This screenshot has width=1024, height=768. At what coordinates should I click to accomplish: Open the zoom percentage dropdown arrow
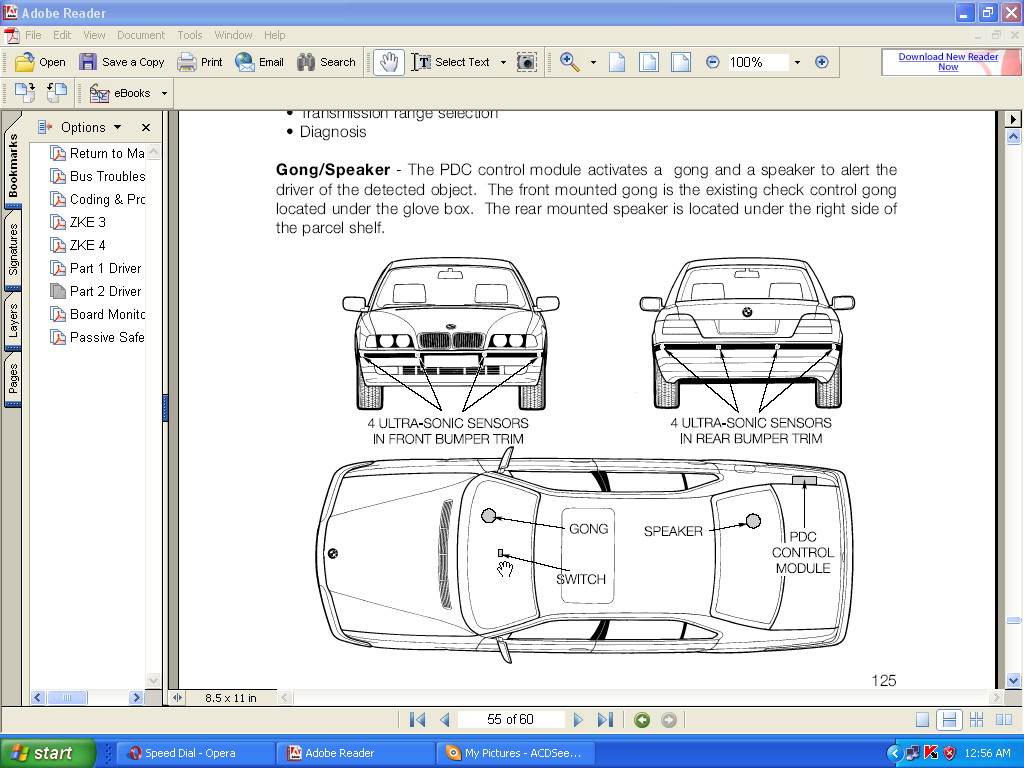point(797,63)
